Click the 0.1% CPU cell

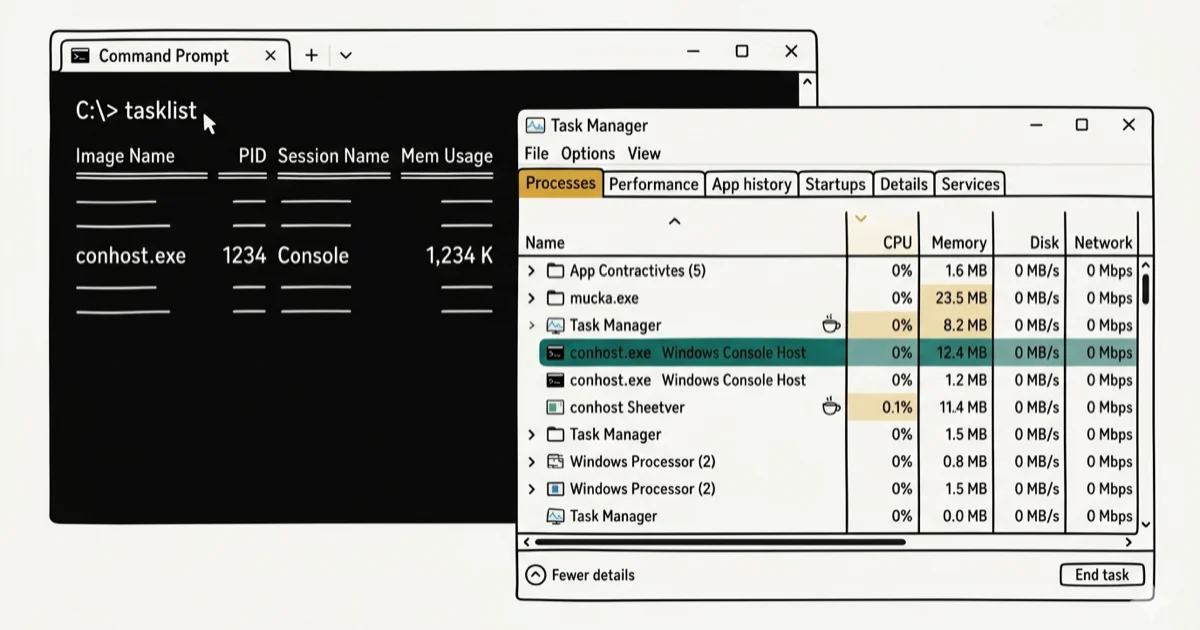[882, 407]
